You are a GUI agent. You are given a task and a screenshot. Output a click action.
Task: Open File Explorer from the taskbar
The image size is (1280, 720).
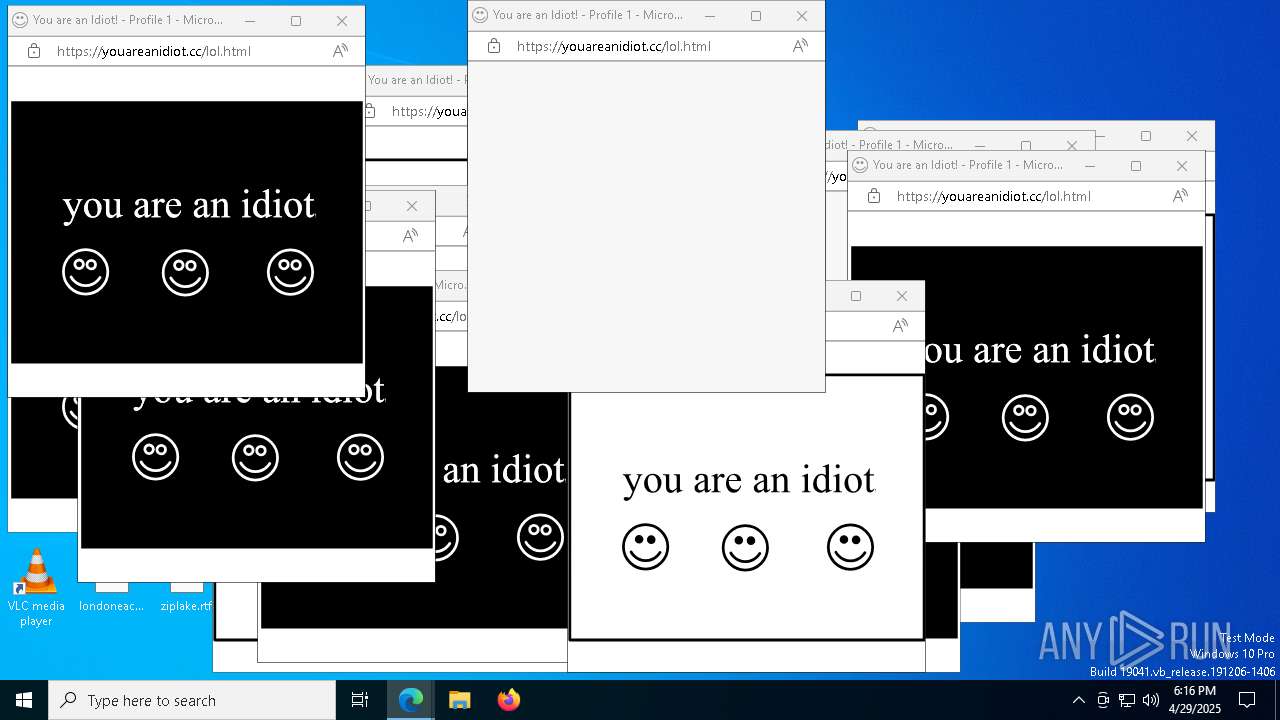click(x=459, y=700)
